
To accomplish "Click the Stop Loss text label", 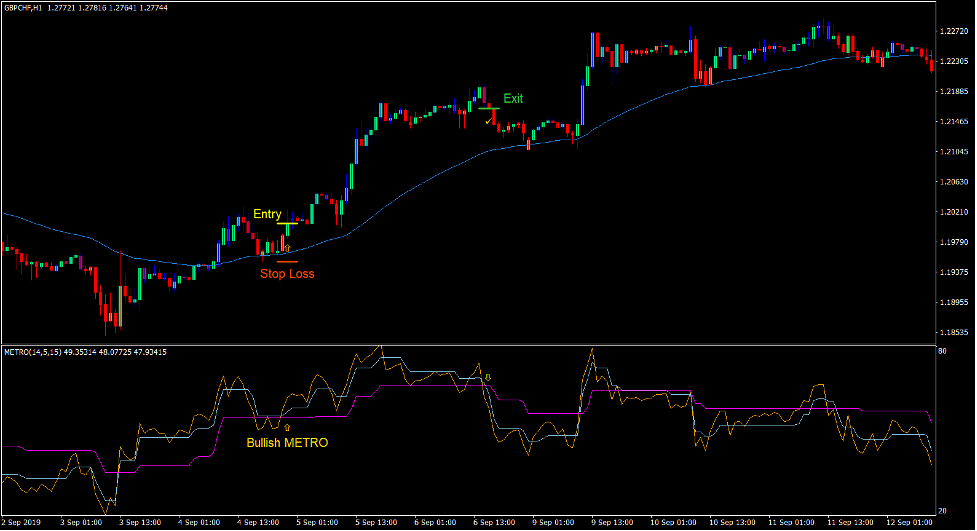I will (287, 273).
